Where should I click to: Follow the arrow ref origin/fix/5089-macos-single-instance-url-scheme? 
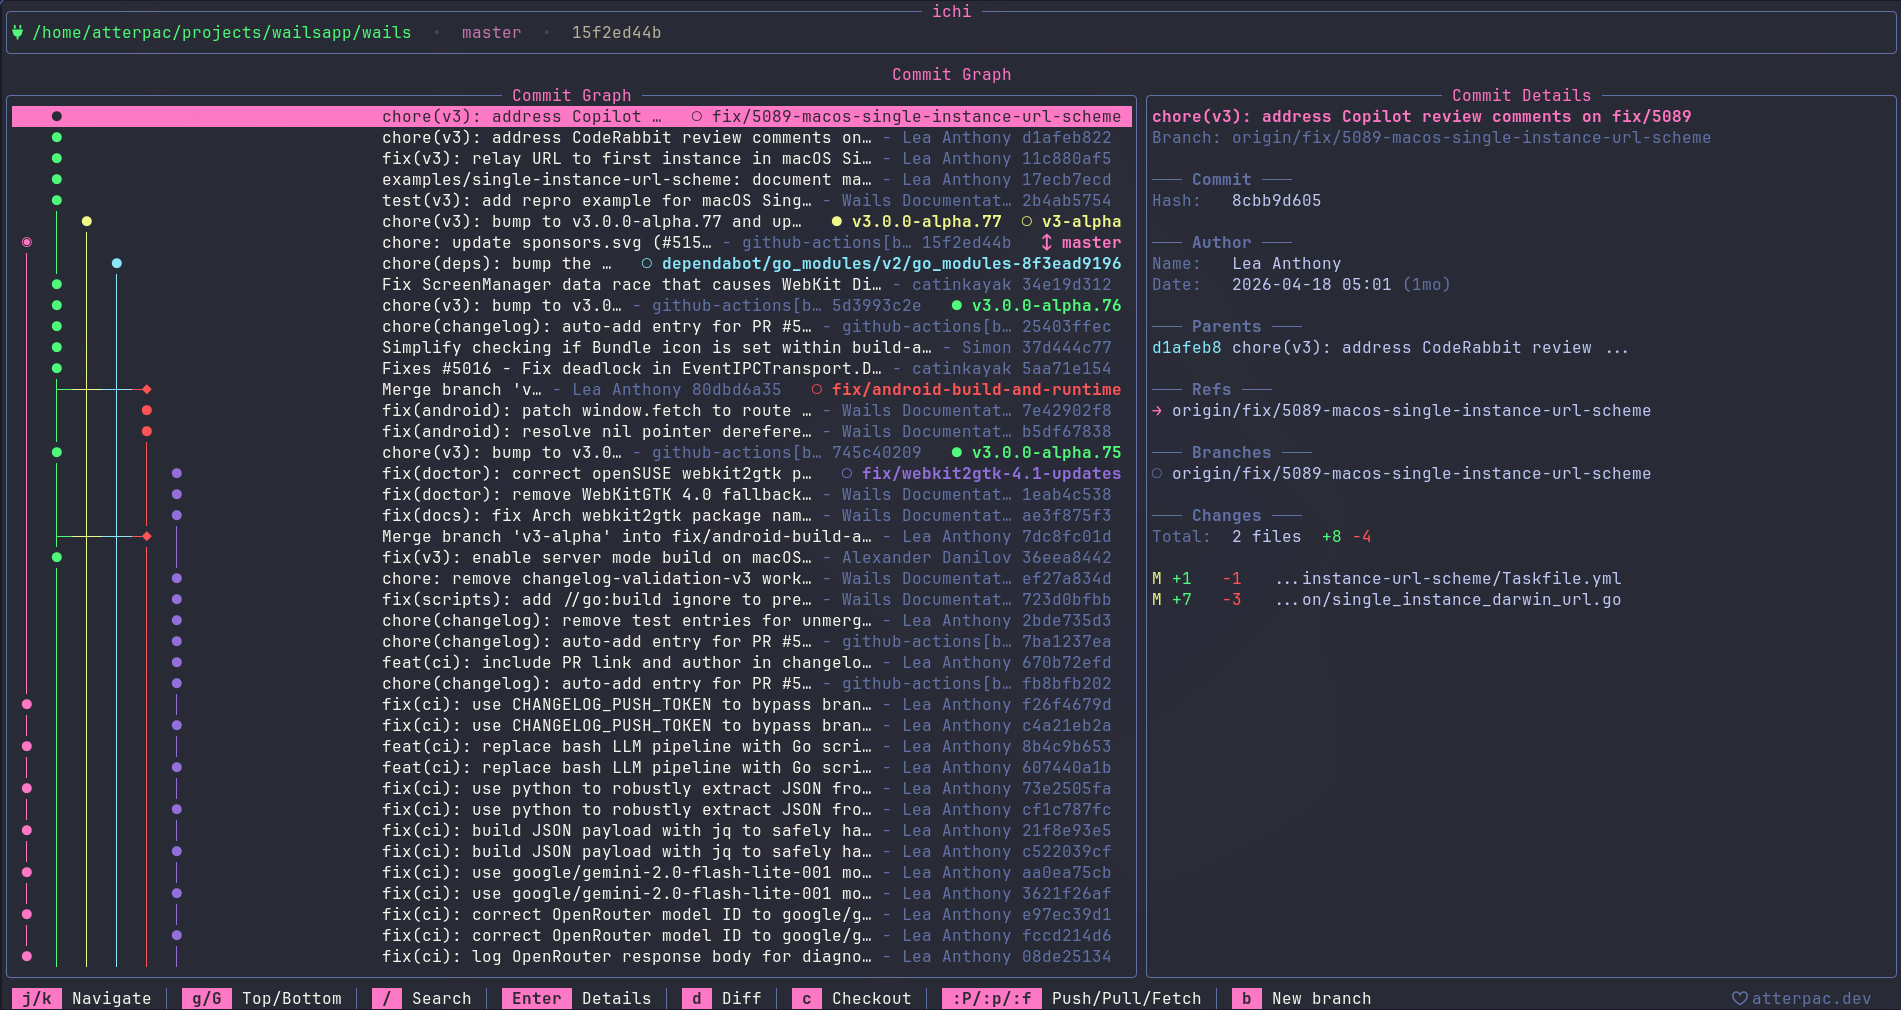1401,410
